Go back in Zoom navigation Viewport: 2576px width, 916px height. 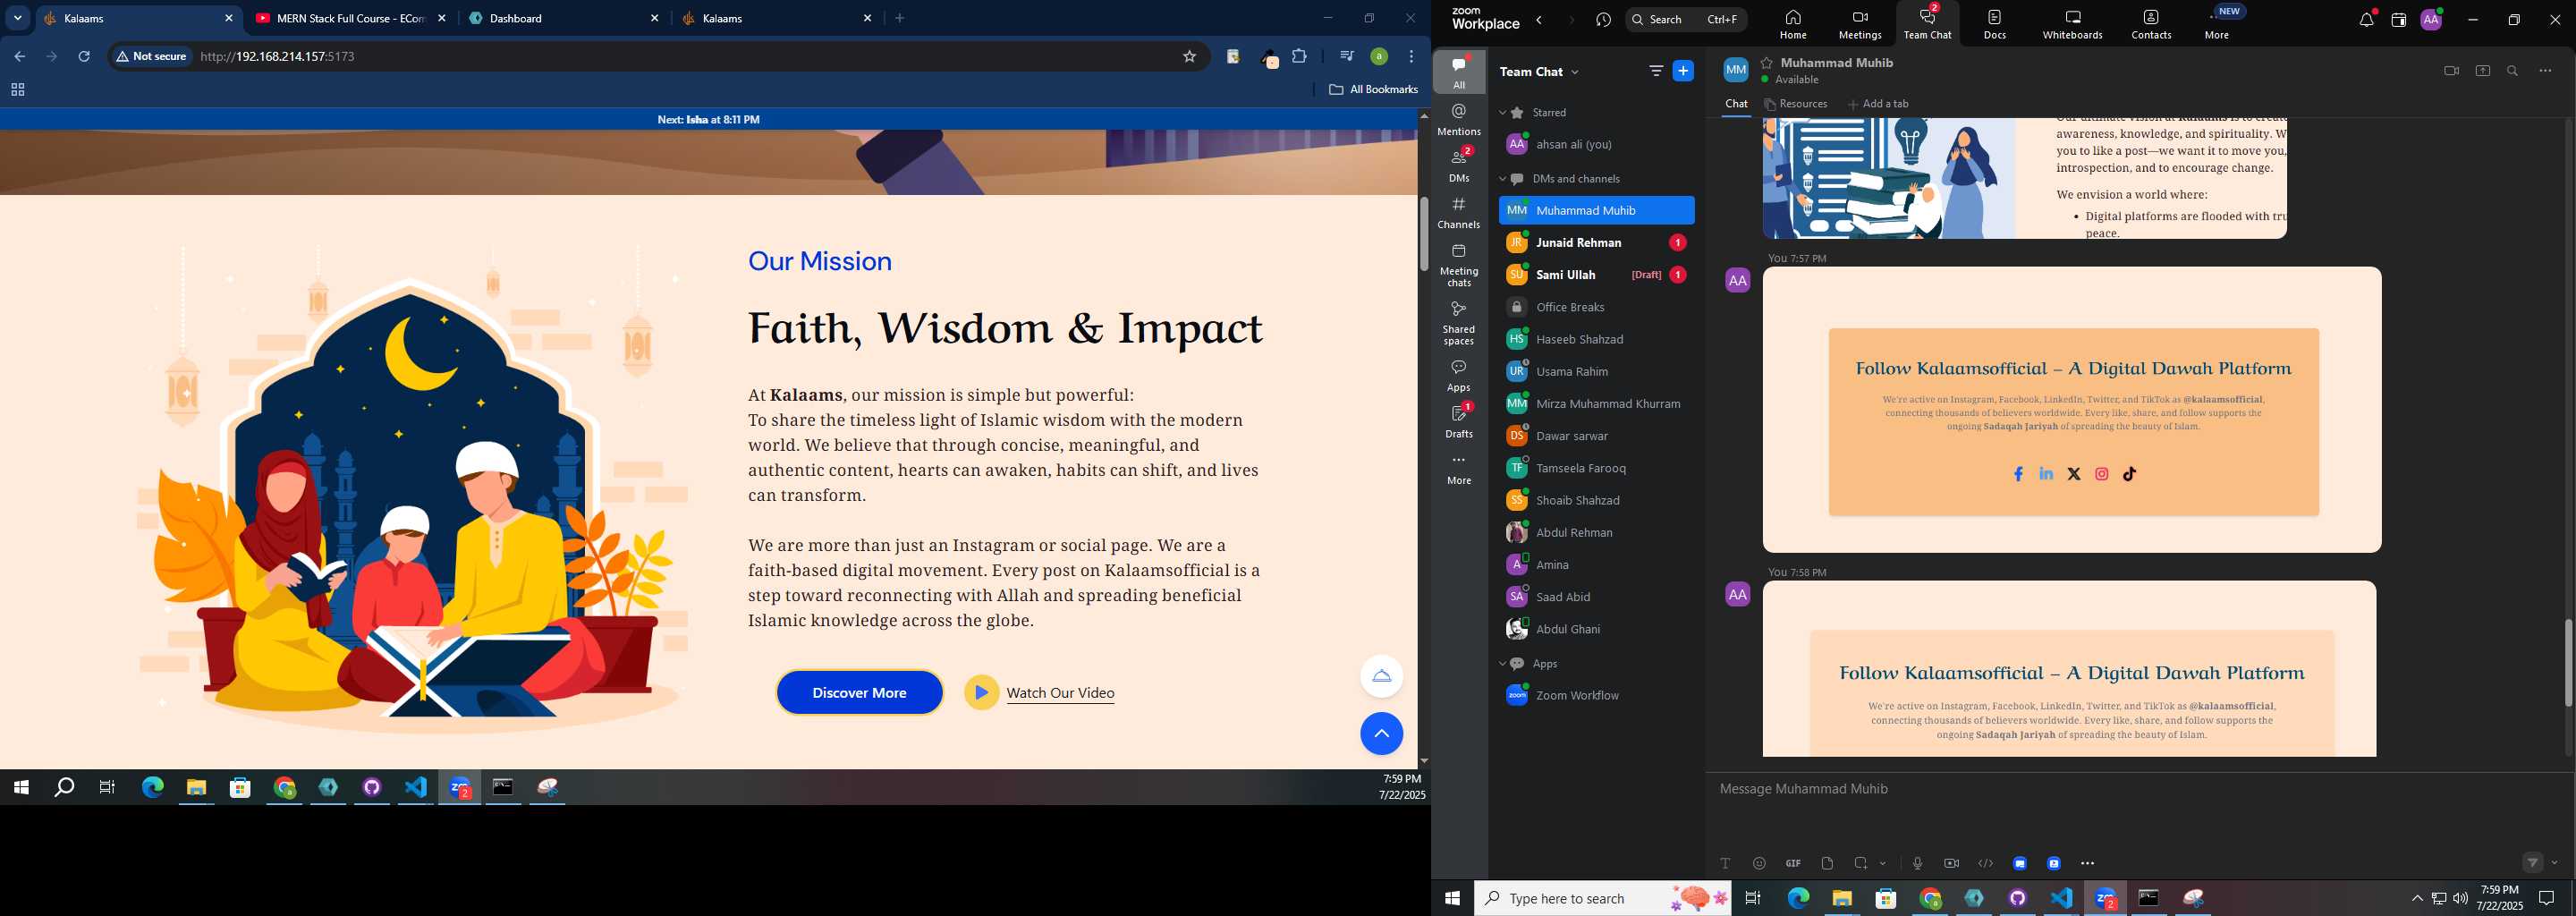tap(1540, 20)
